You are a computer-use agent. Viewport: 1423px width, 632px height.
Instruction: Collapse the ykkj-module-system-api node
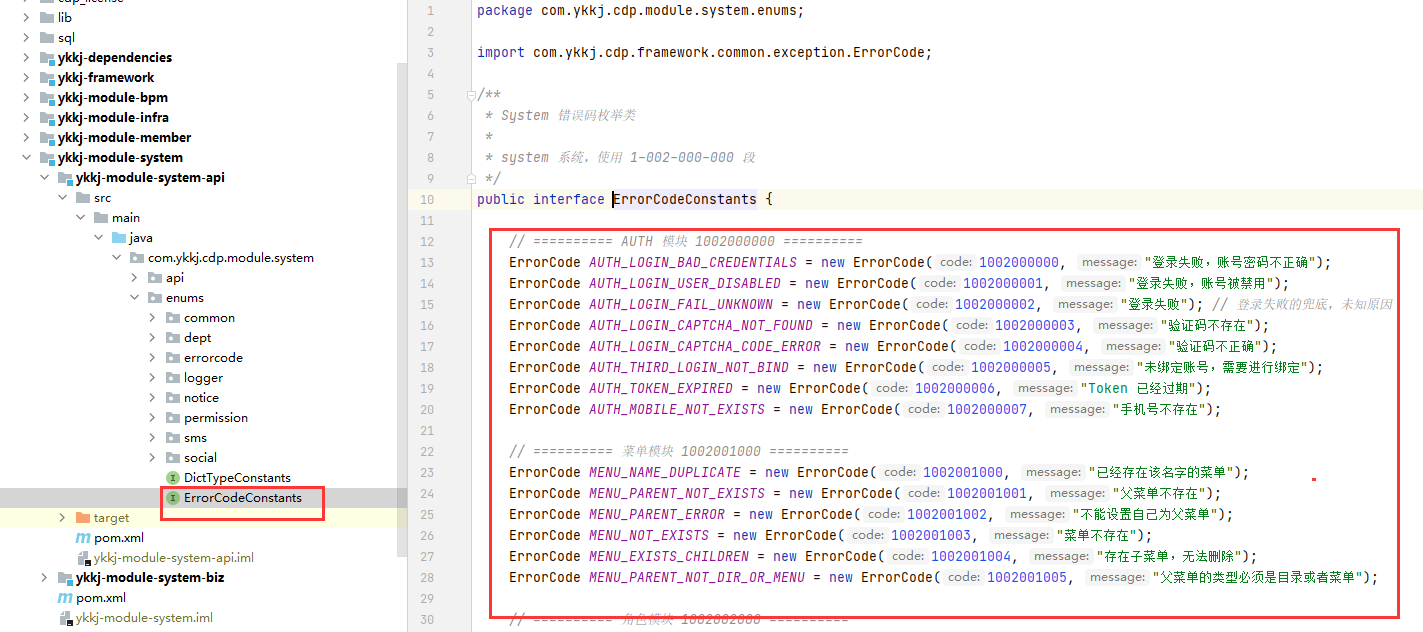pyautogui.click(x=44, y=177)
